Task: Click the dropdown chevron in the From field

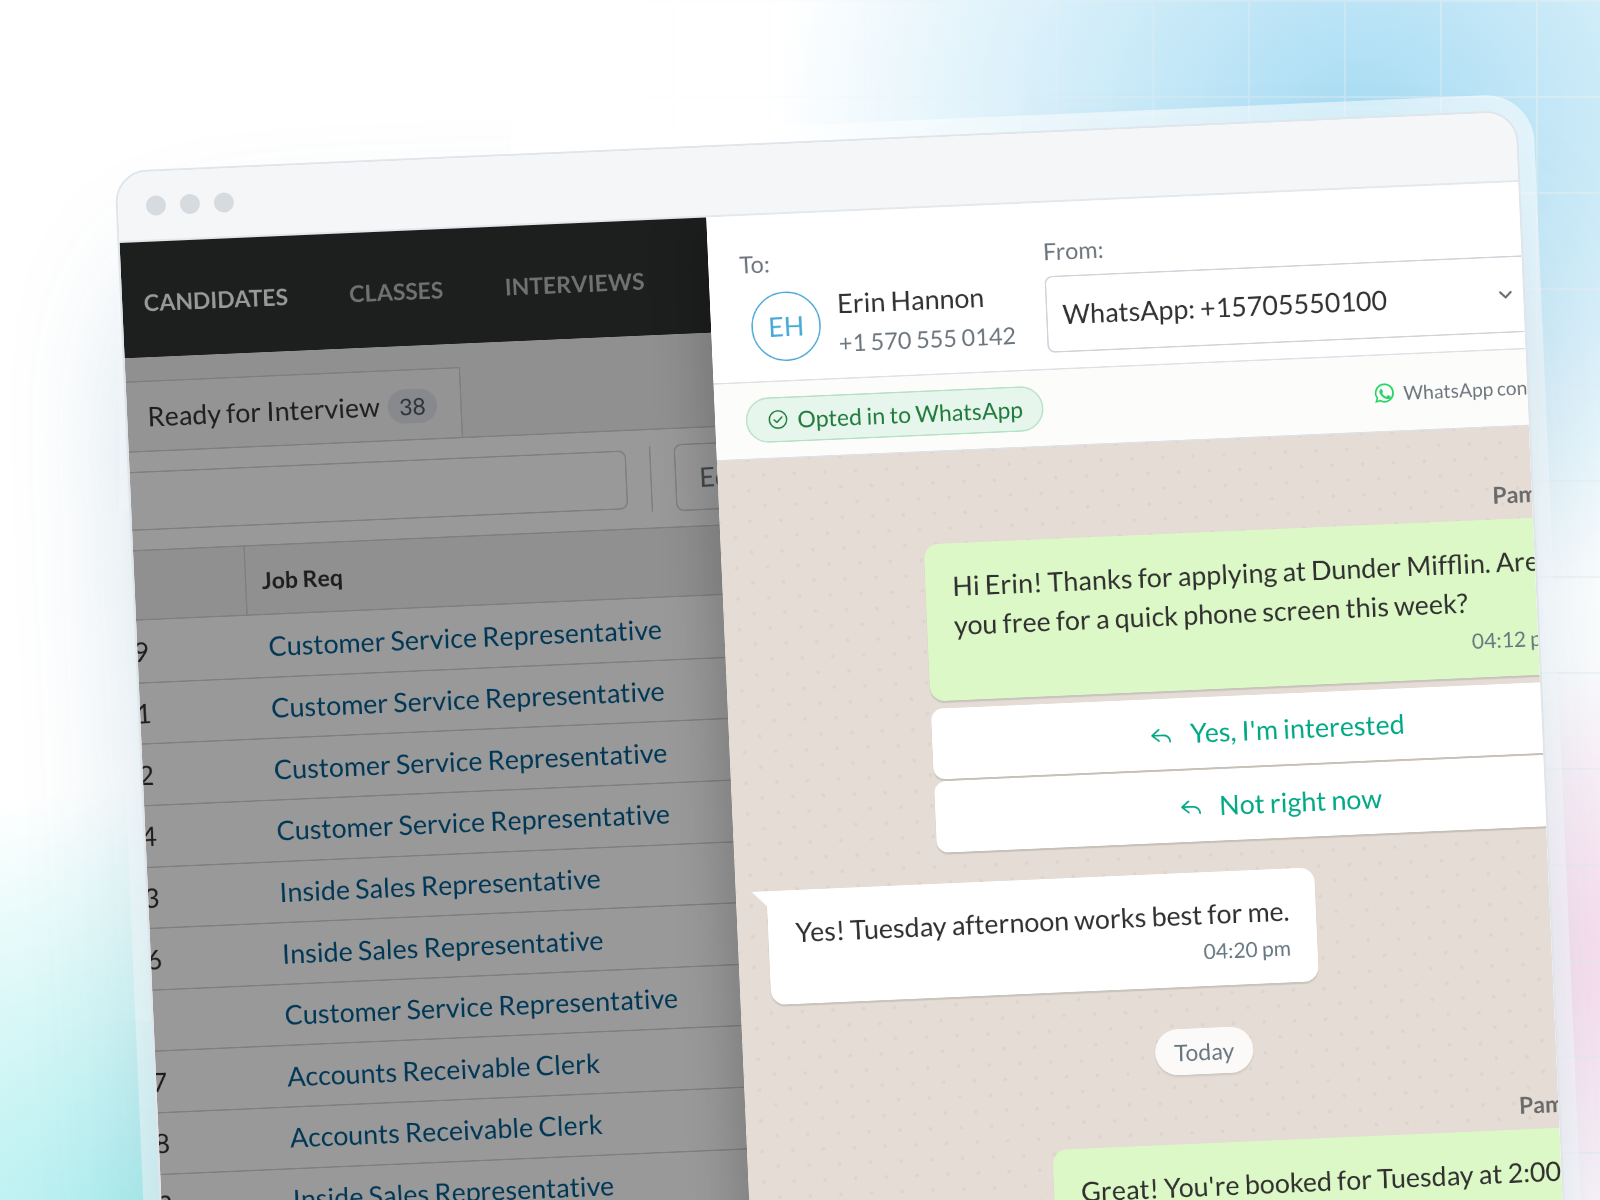Action: click(x=1505, y=294)
